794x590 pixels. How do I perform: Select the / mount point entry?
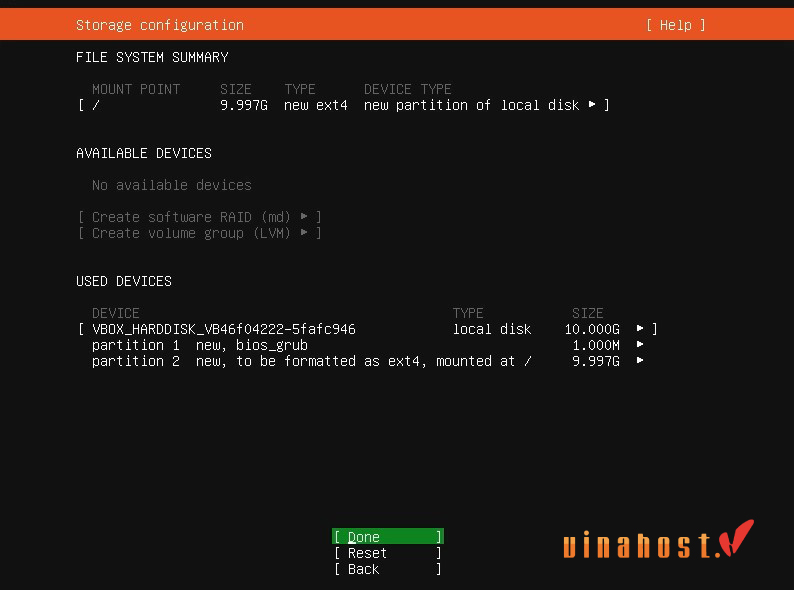coord(96,105)
